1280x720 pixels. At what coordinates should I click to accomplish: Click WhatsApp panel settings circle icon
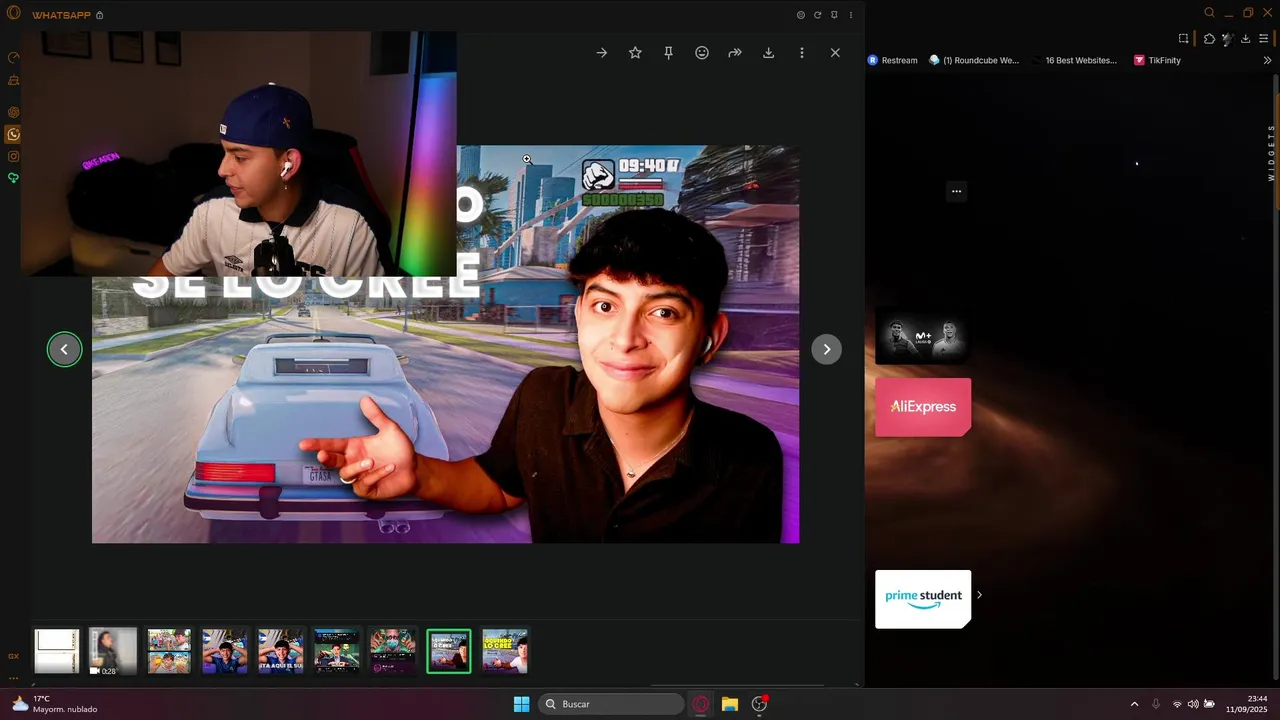[x=800, y=15]
